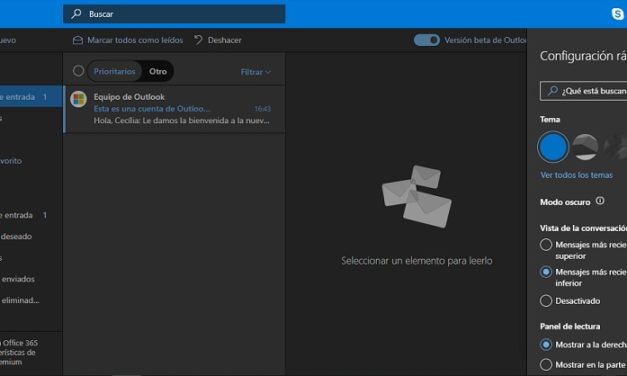
Task: Select all messages with the circle checkbox
Action: (x=78, y=71)
